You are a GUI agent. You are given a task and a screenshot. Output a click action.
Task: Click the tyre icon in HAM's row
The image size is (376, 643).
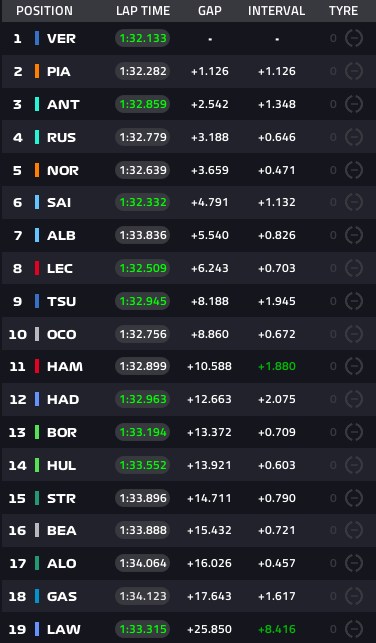click(353, 366)
